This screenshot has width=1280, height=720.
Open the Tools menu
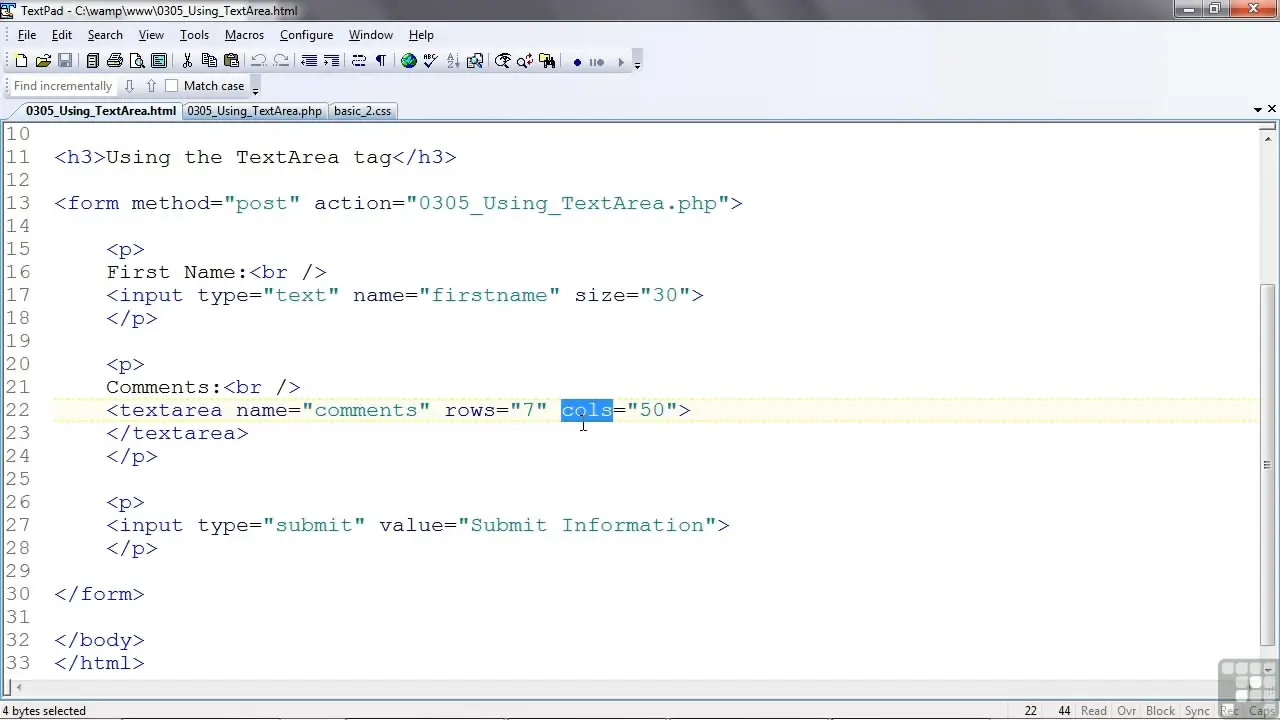pyautogui.click(x=194, y=35)
